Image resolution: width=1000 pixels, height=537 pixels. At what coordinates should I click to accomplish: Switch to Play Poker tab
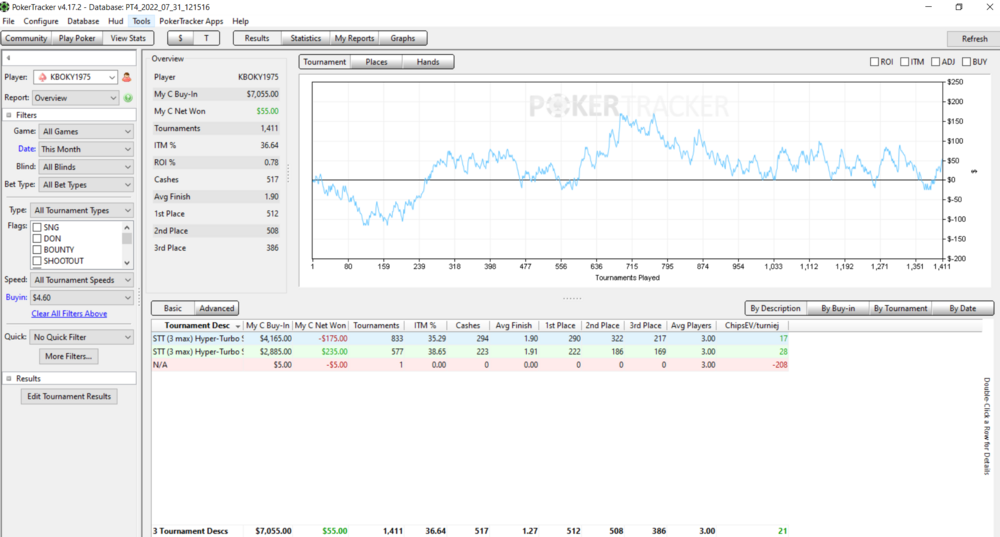(x=77, y=38)
